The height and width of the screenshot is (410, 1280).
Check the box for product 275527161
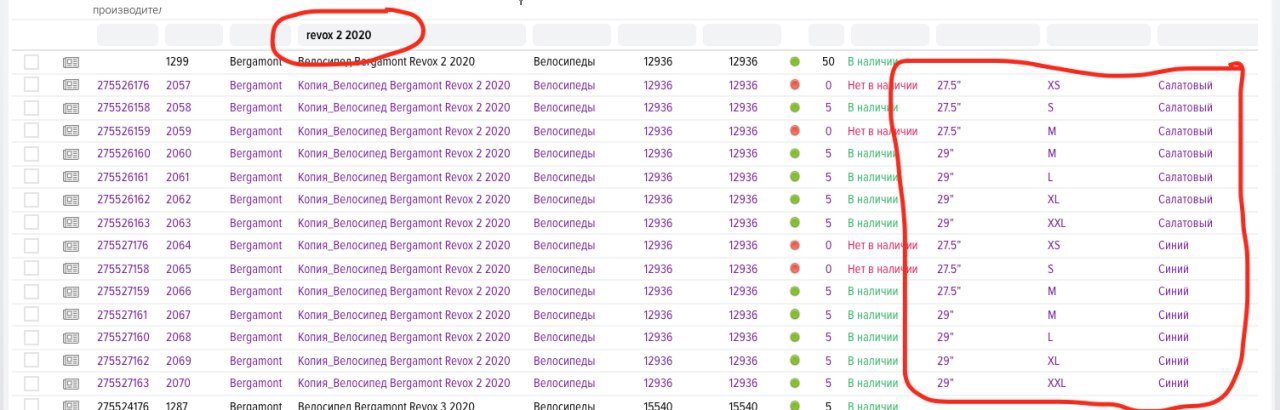point(31,315)
